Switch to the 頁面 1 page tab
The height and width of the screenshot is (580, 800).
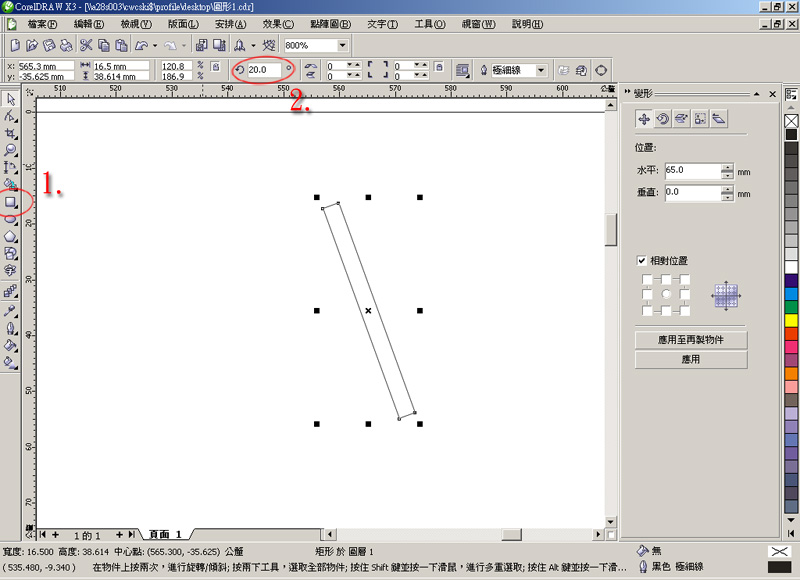[x=165, y=534]
